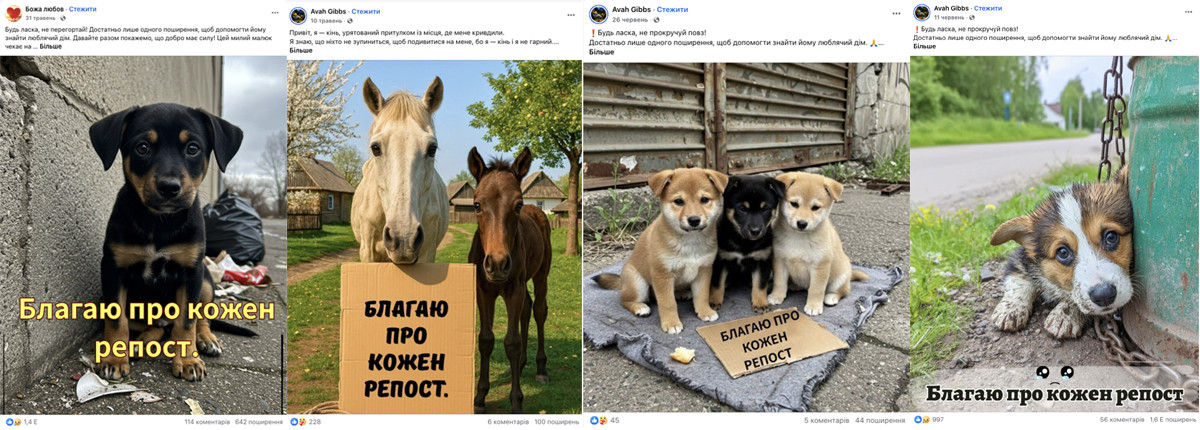The width and height of the screenshot is (1200, 430).
Task: Open 114 коментарів on black puppy post
Action: (207, 422)
